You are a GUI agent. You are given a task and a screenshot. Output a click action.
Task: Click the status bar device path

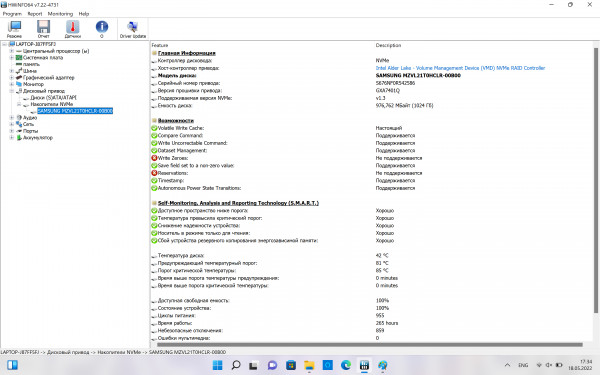(x=113, y=352)
